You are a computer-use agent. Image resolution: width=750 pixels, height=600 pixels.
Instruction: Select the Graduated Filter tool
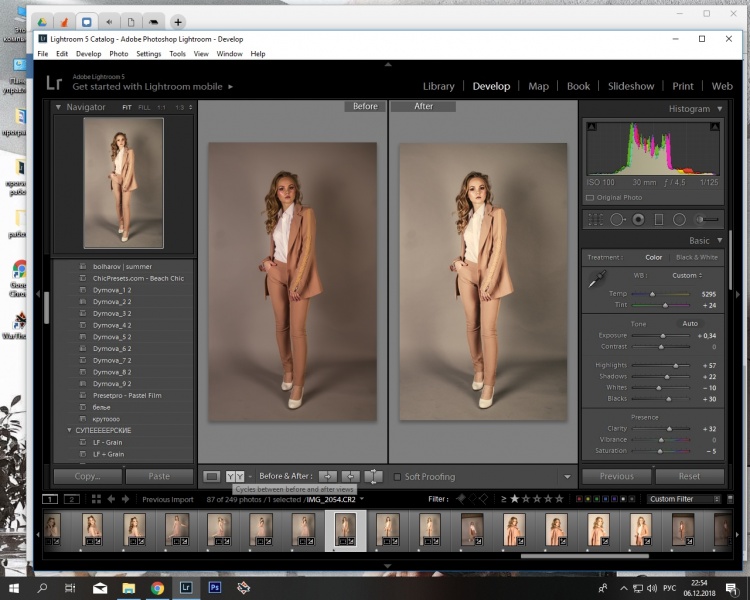click(x=659, y=220)
